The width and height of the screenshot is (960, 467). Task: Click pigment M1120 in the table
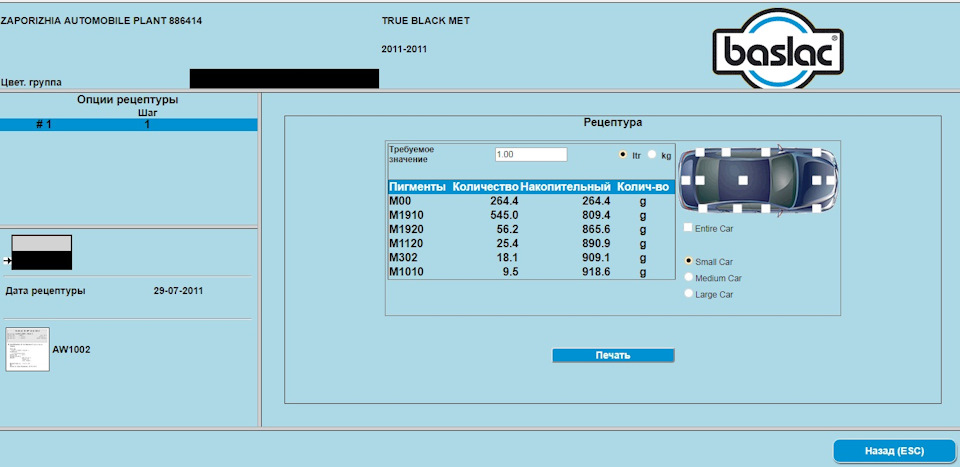point(407,244)
